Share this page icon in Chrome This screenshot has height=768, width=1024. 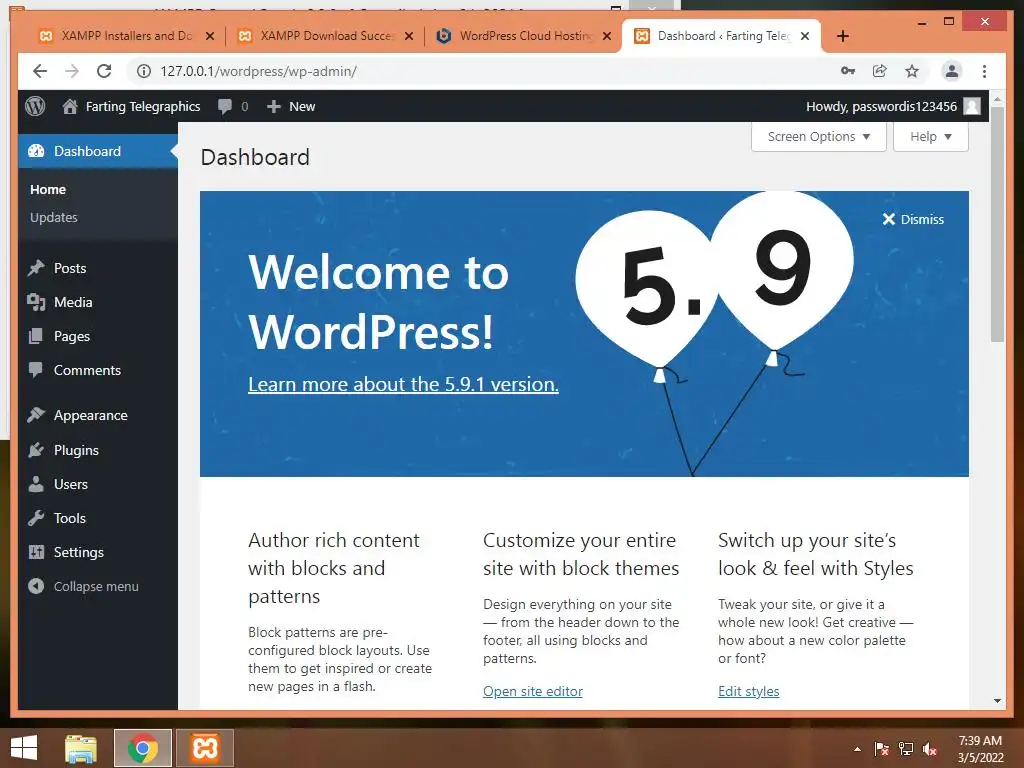pos(880,71)
